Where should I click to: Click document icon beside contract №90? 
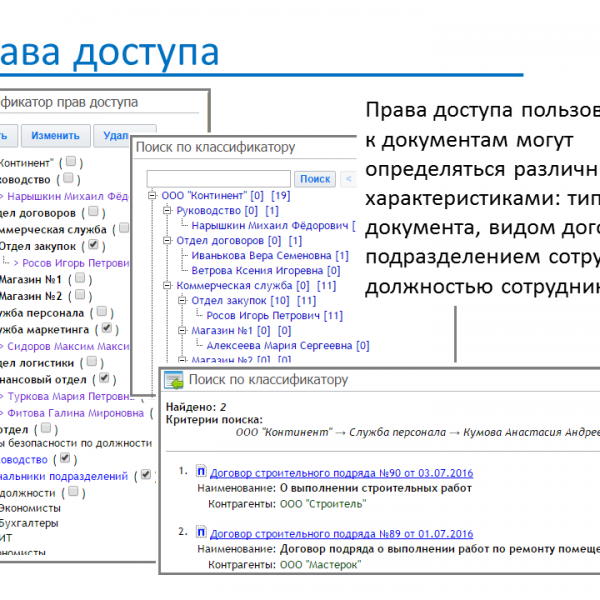click(x=200, y=473)
